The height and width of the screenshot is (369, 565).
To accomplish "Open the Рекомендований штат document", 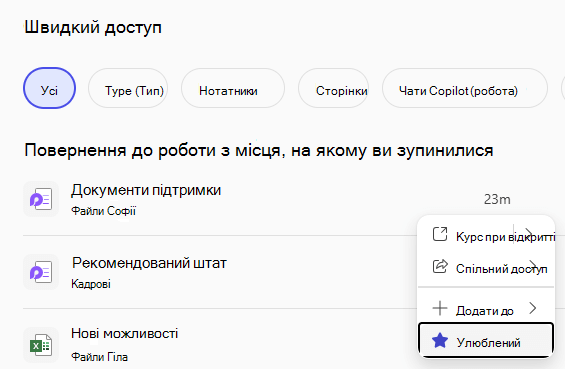I will point(149,263).
